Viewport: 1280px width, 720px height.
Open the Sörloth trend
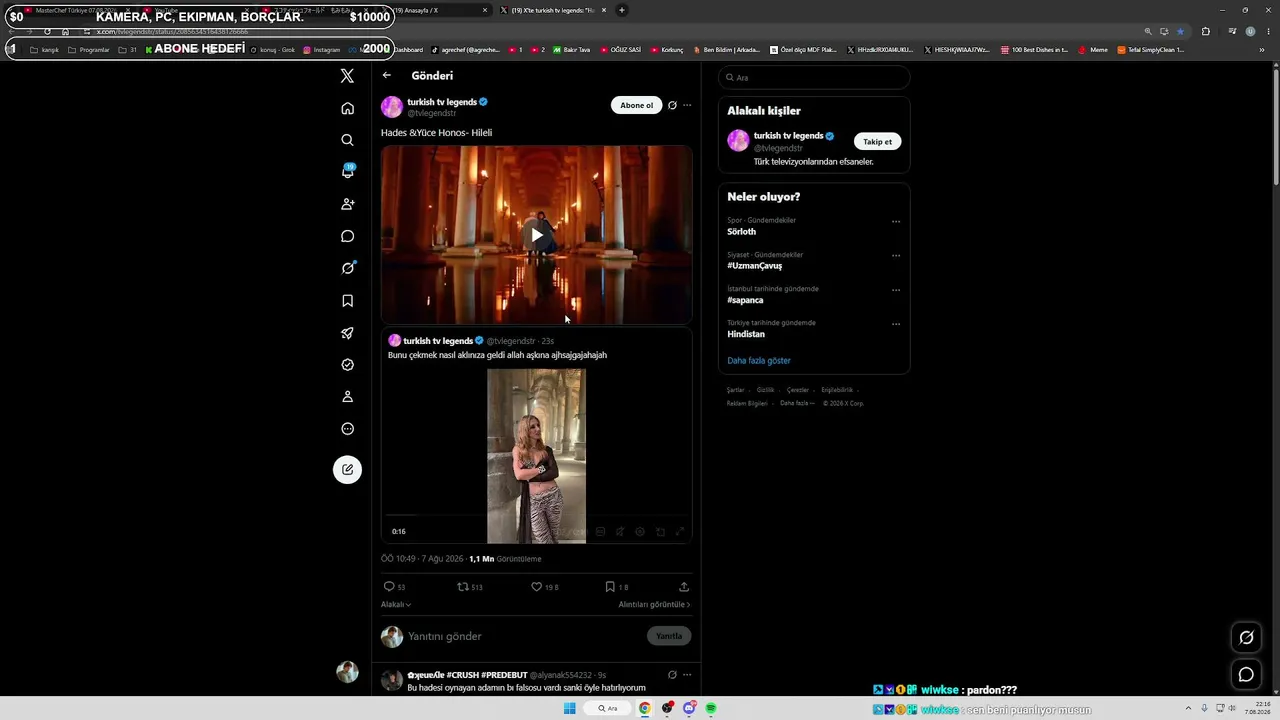[x=741, y=231]
